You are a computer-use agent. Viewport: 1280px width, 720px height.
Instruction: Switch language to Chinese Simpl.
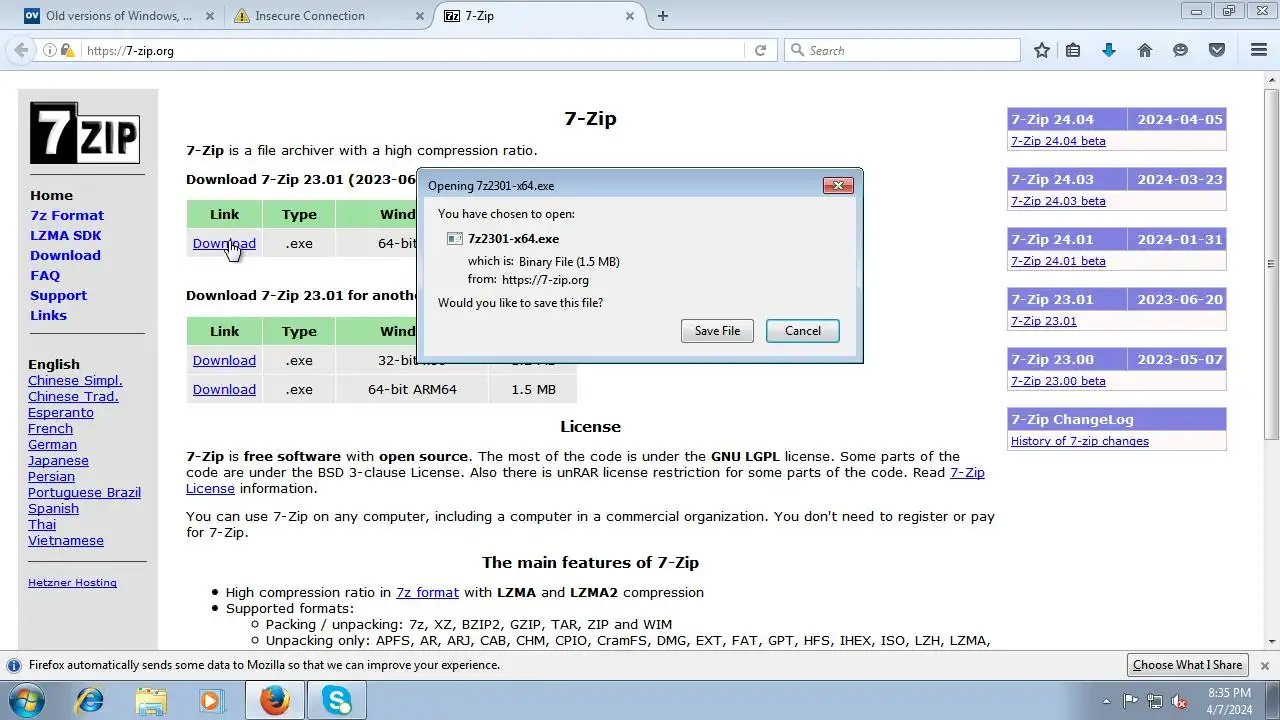(75, 380)
